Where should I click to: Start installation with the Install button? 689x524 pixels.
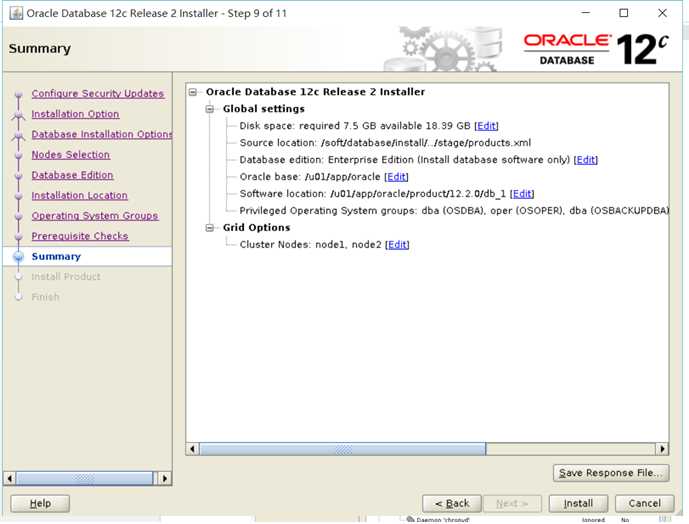tap(578, 503)
